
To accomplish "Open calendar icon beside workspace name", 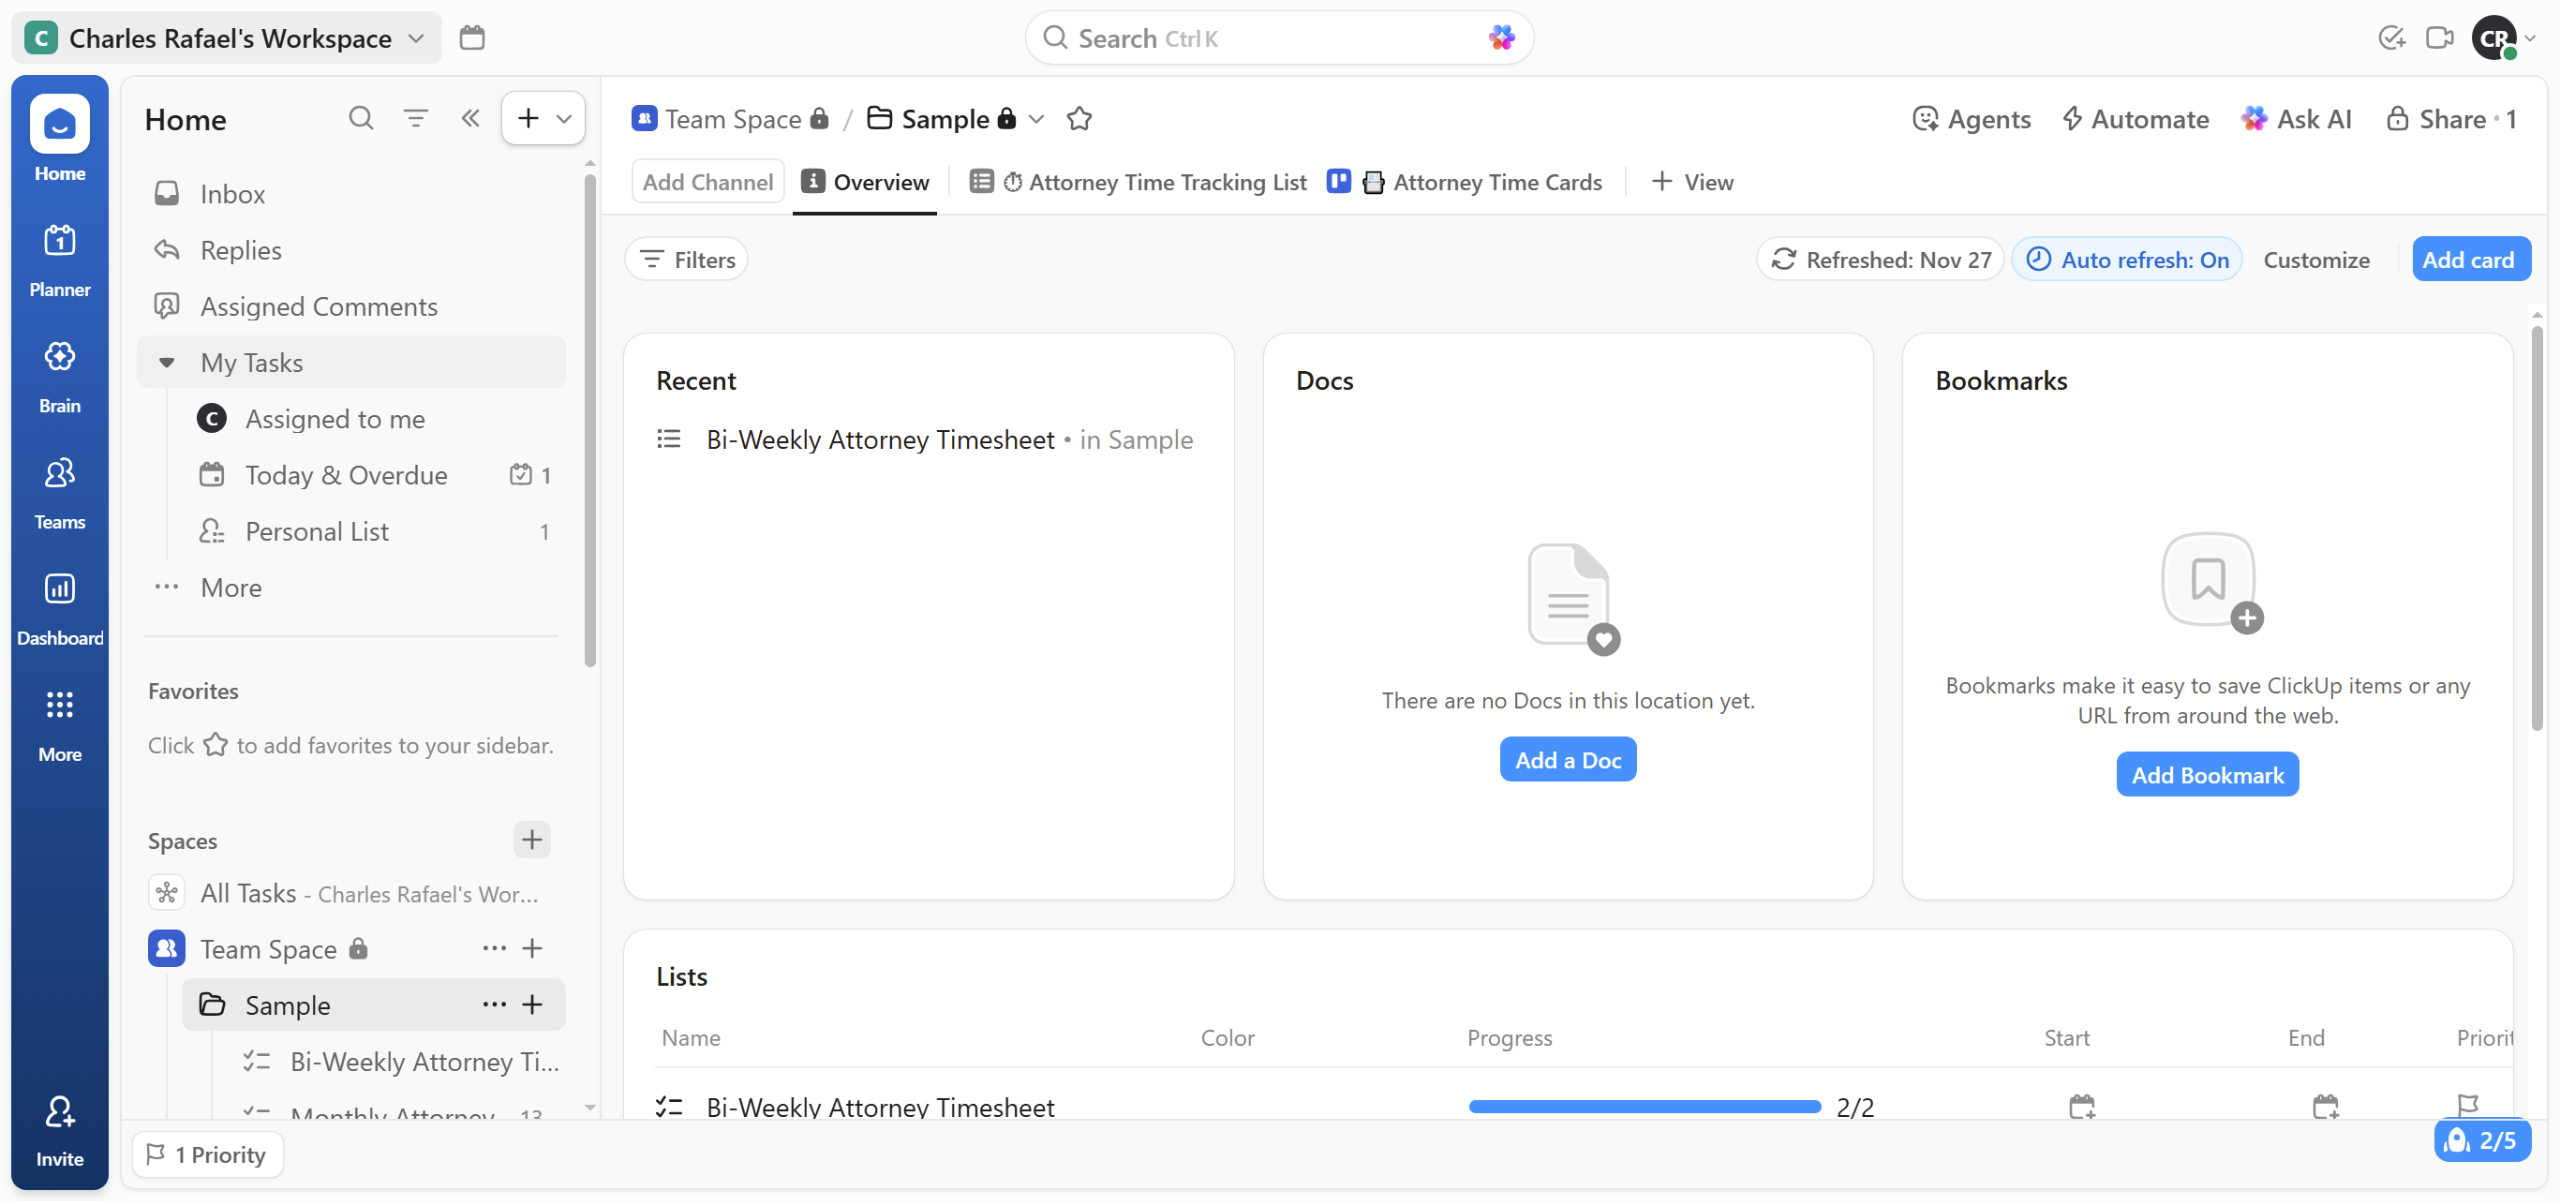I will (x=472, y=38).
